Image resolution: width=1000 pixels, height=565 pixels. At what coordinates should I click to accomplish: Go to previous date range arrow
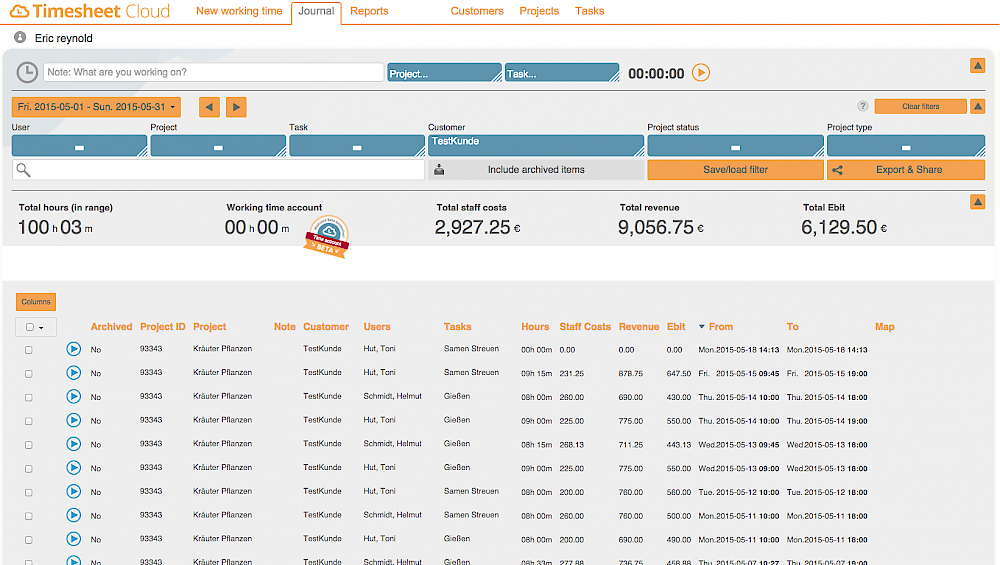pos(209,107)
